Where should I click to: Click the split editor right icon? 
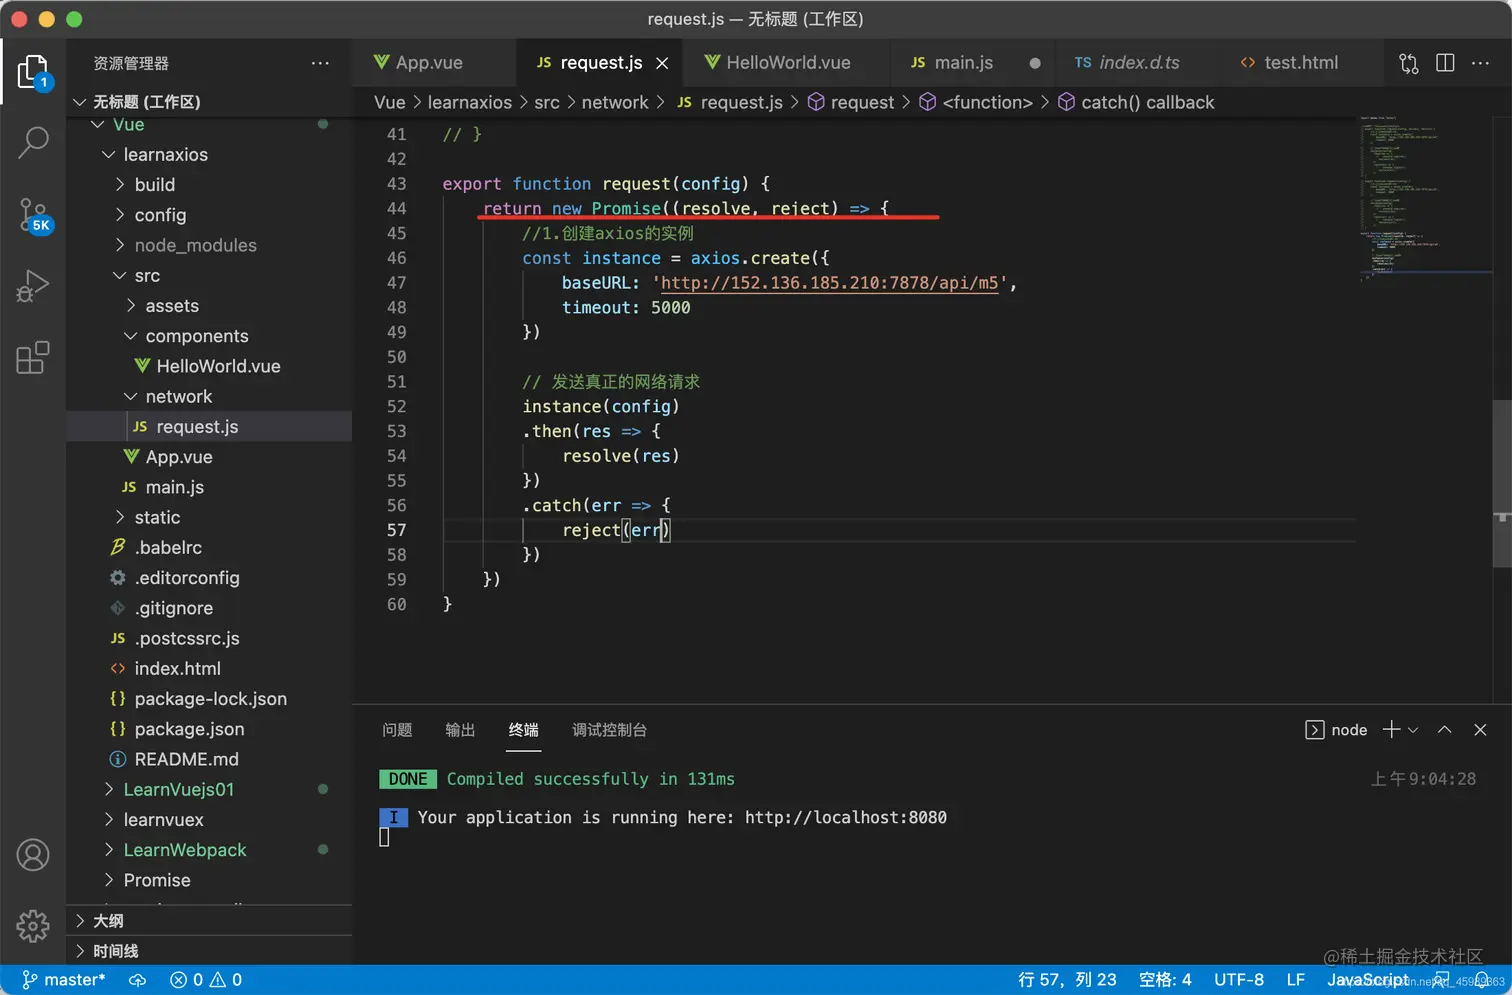click(1445, 63)
